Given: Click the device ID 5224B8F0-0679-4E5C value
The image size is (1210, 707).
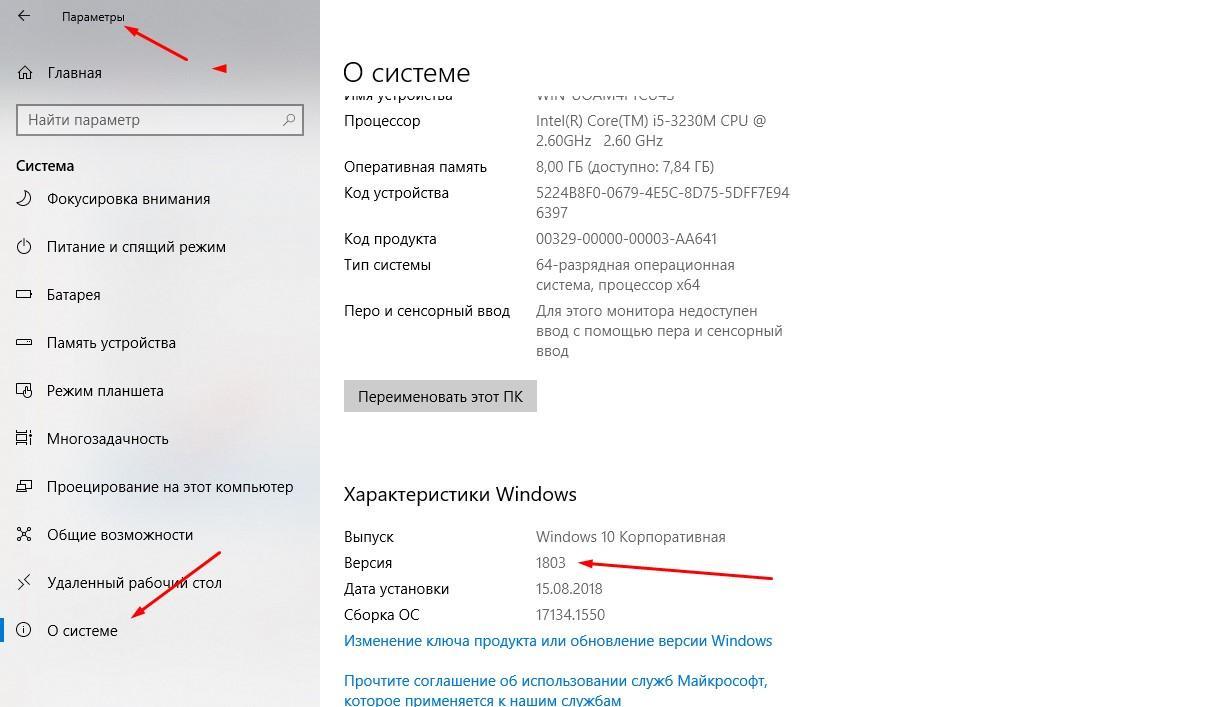Looking at the screenshot, I should click(663, 202).
